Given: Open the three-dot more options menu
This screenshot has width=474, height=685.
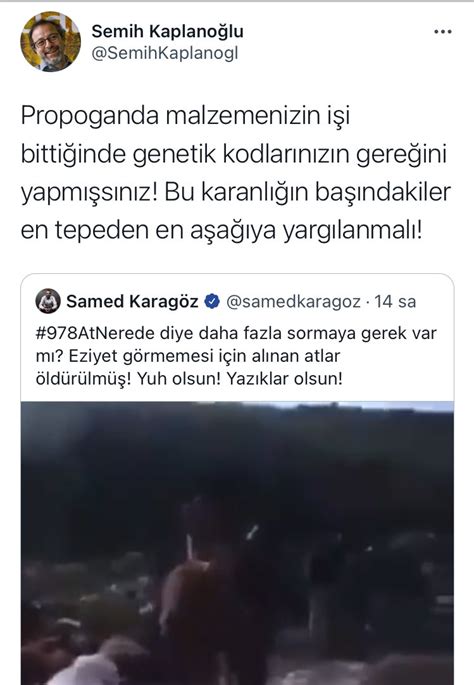Looking at the screenshot, I should point(443,32).
